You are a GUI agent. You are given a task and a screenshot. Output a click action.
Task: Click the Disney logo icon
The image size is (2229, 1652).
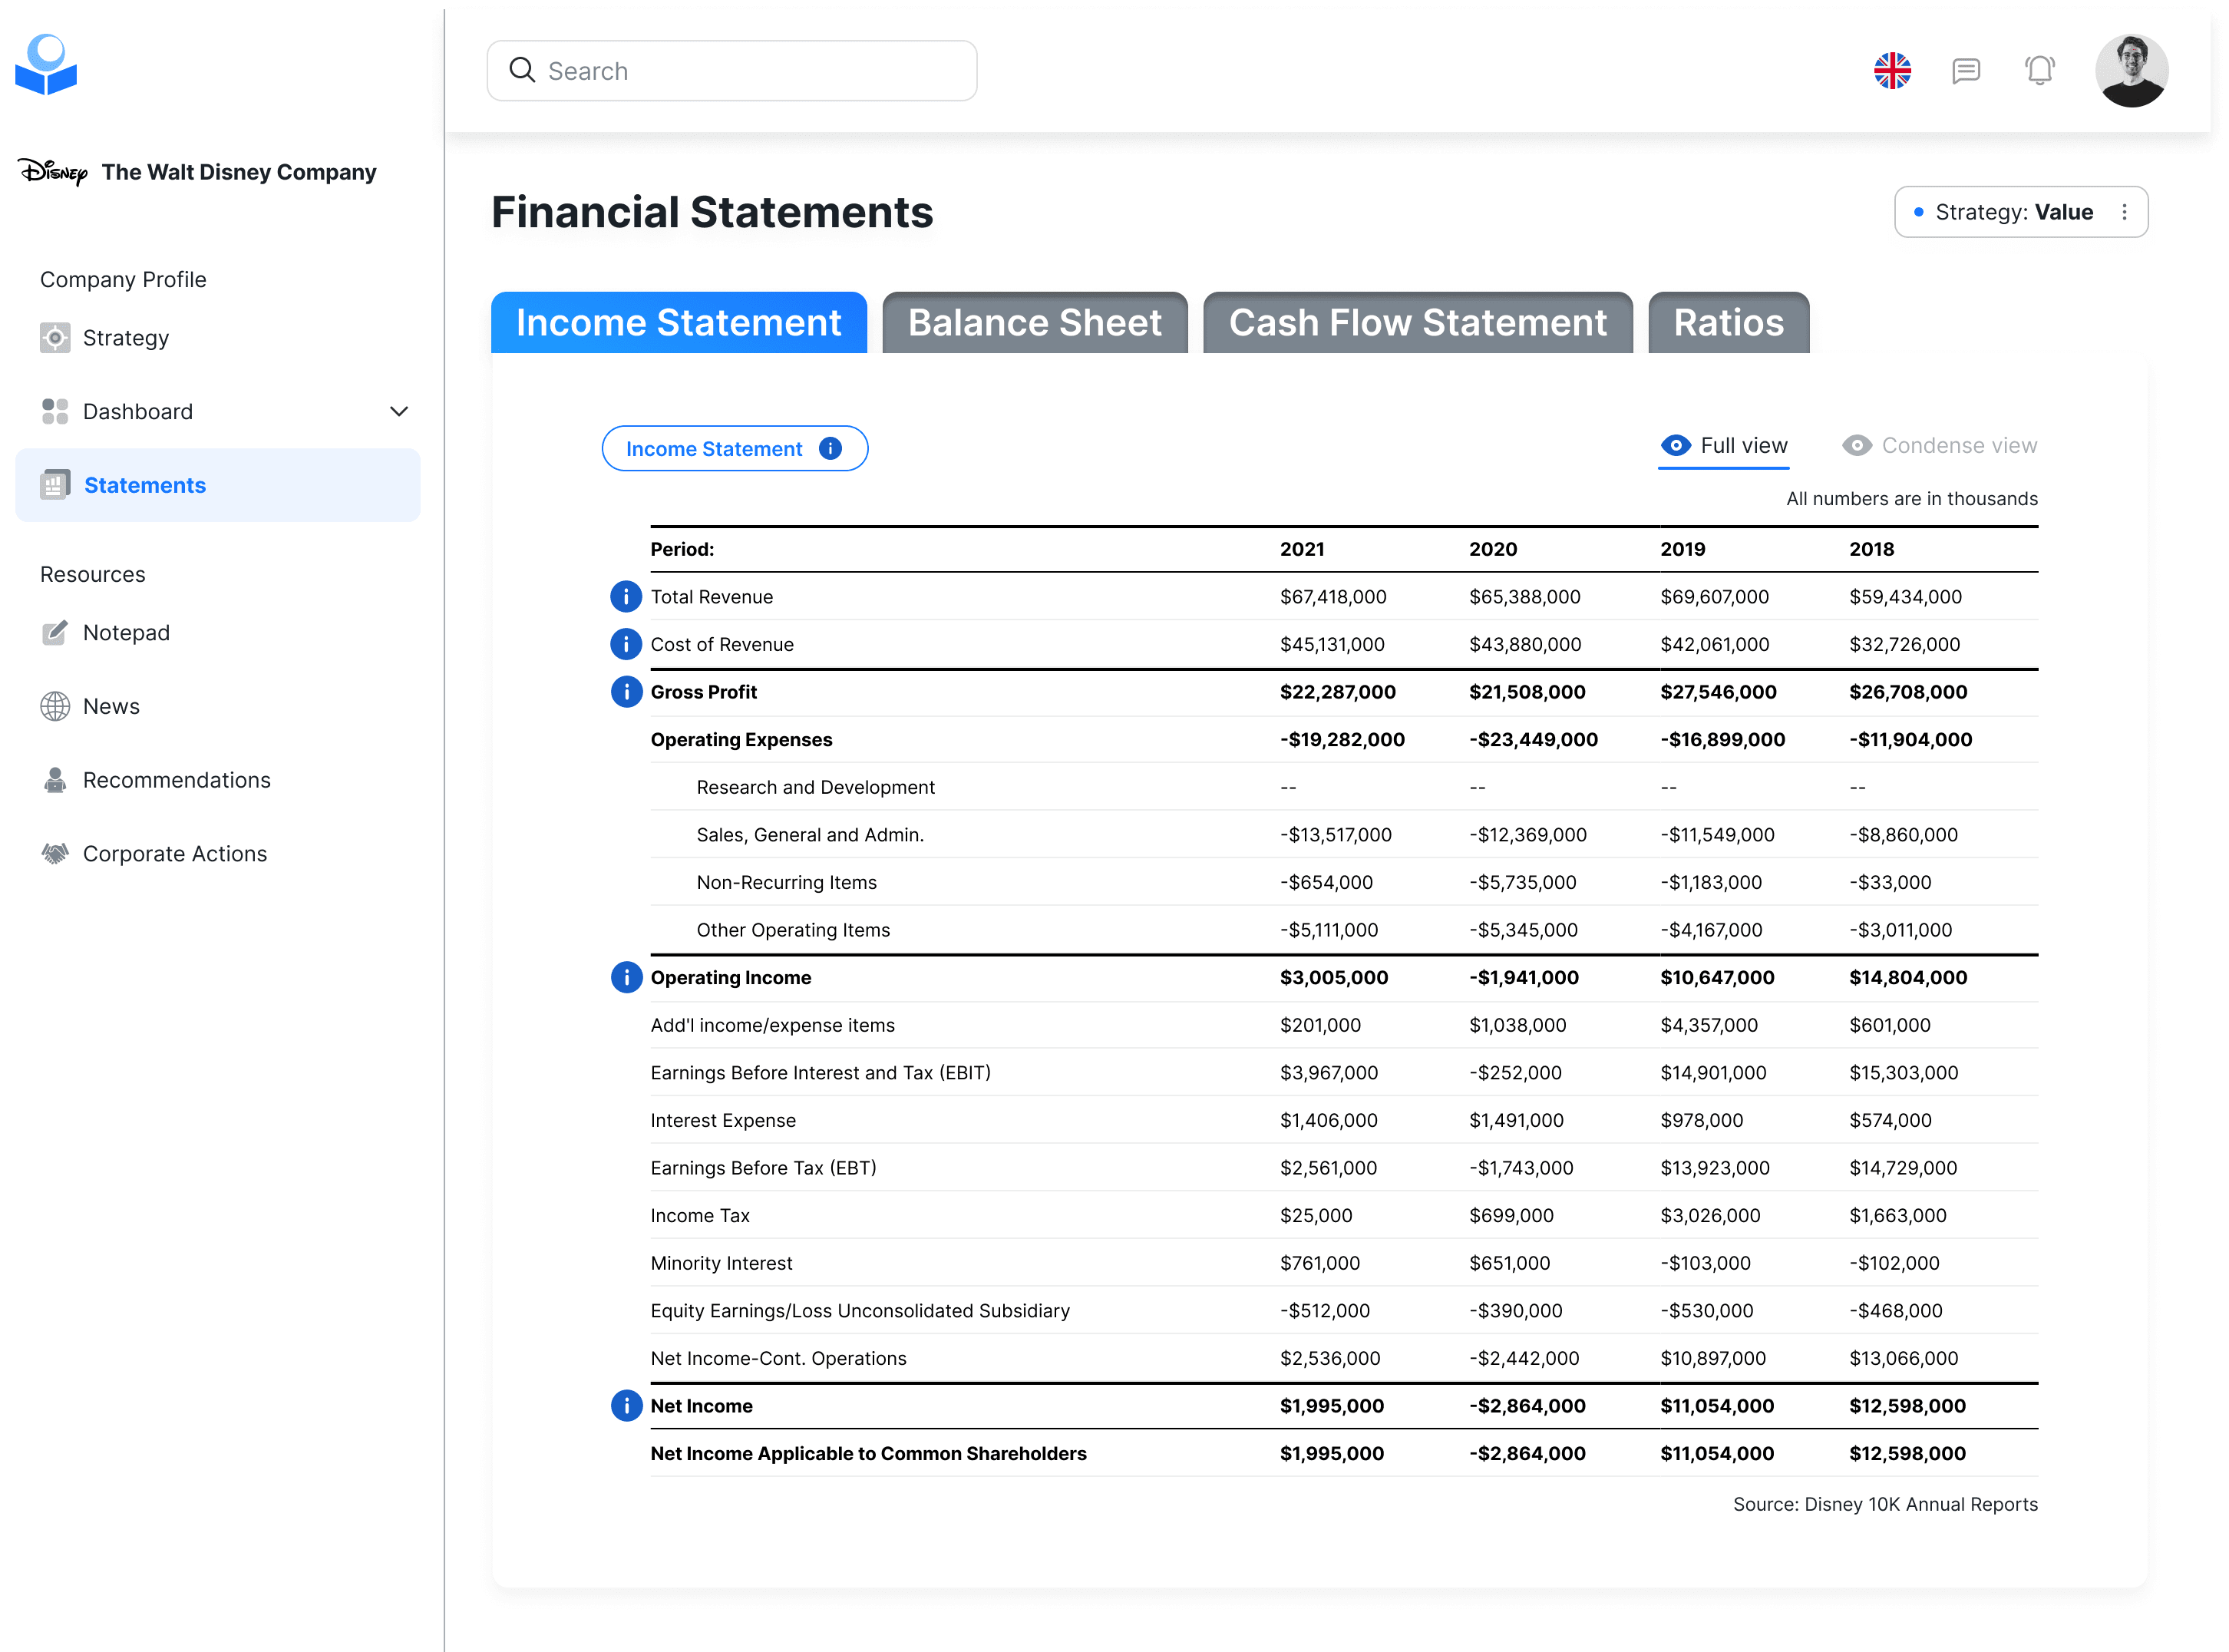(x=53, y=172)
